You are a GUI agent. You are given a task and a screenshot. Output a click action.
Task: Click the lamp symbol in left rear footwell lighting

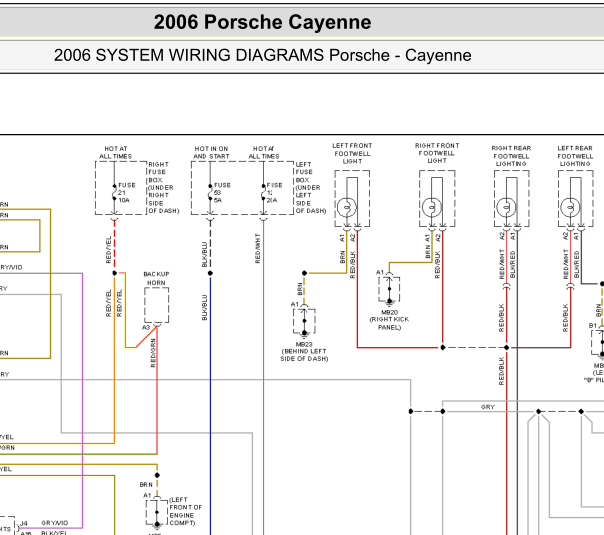pos(570,207)
